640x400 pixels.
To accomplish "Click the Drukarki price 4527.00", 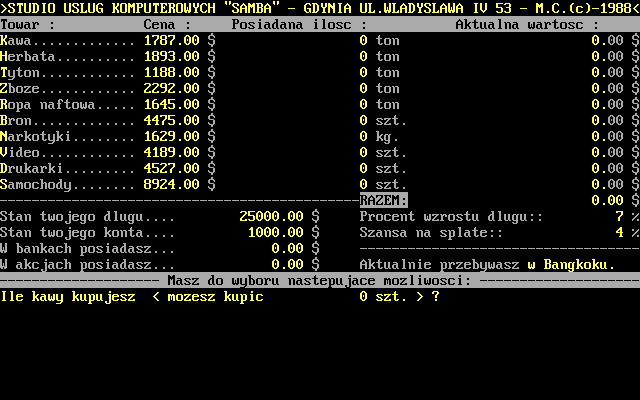I will tap(172, 169).
